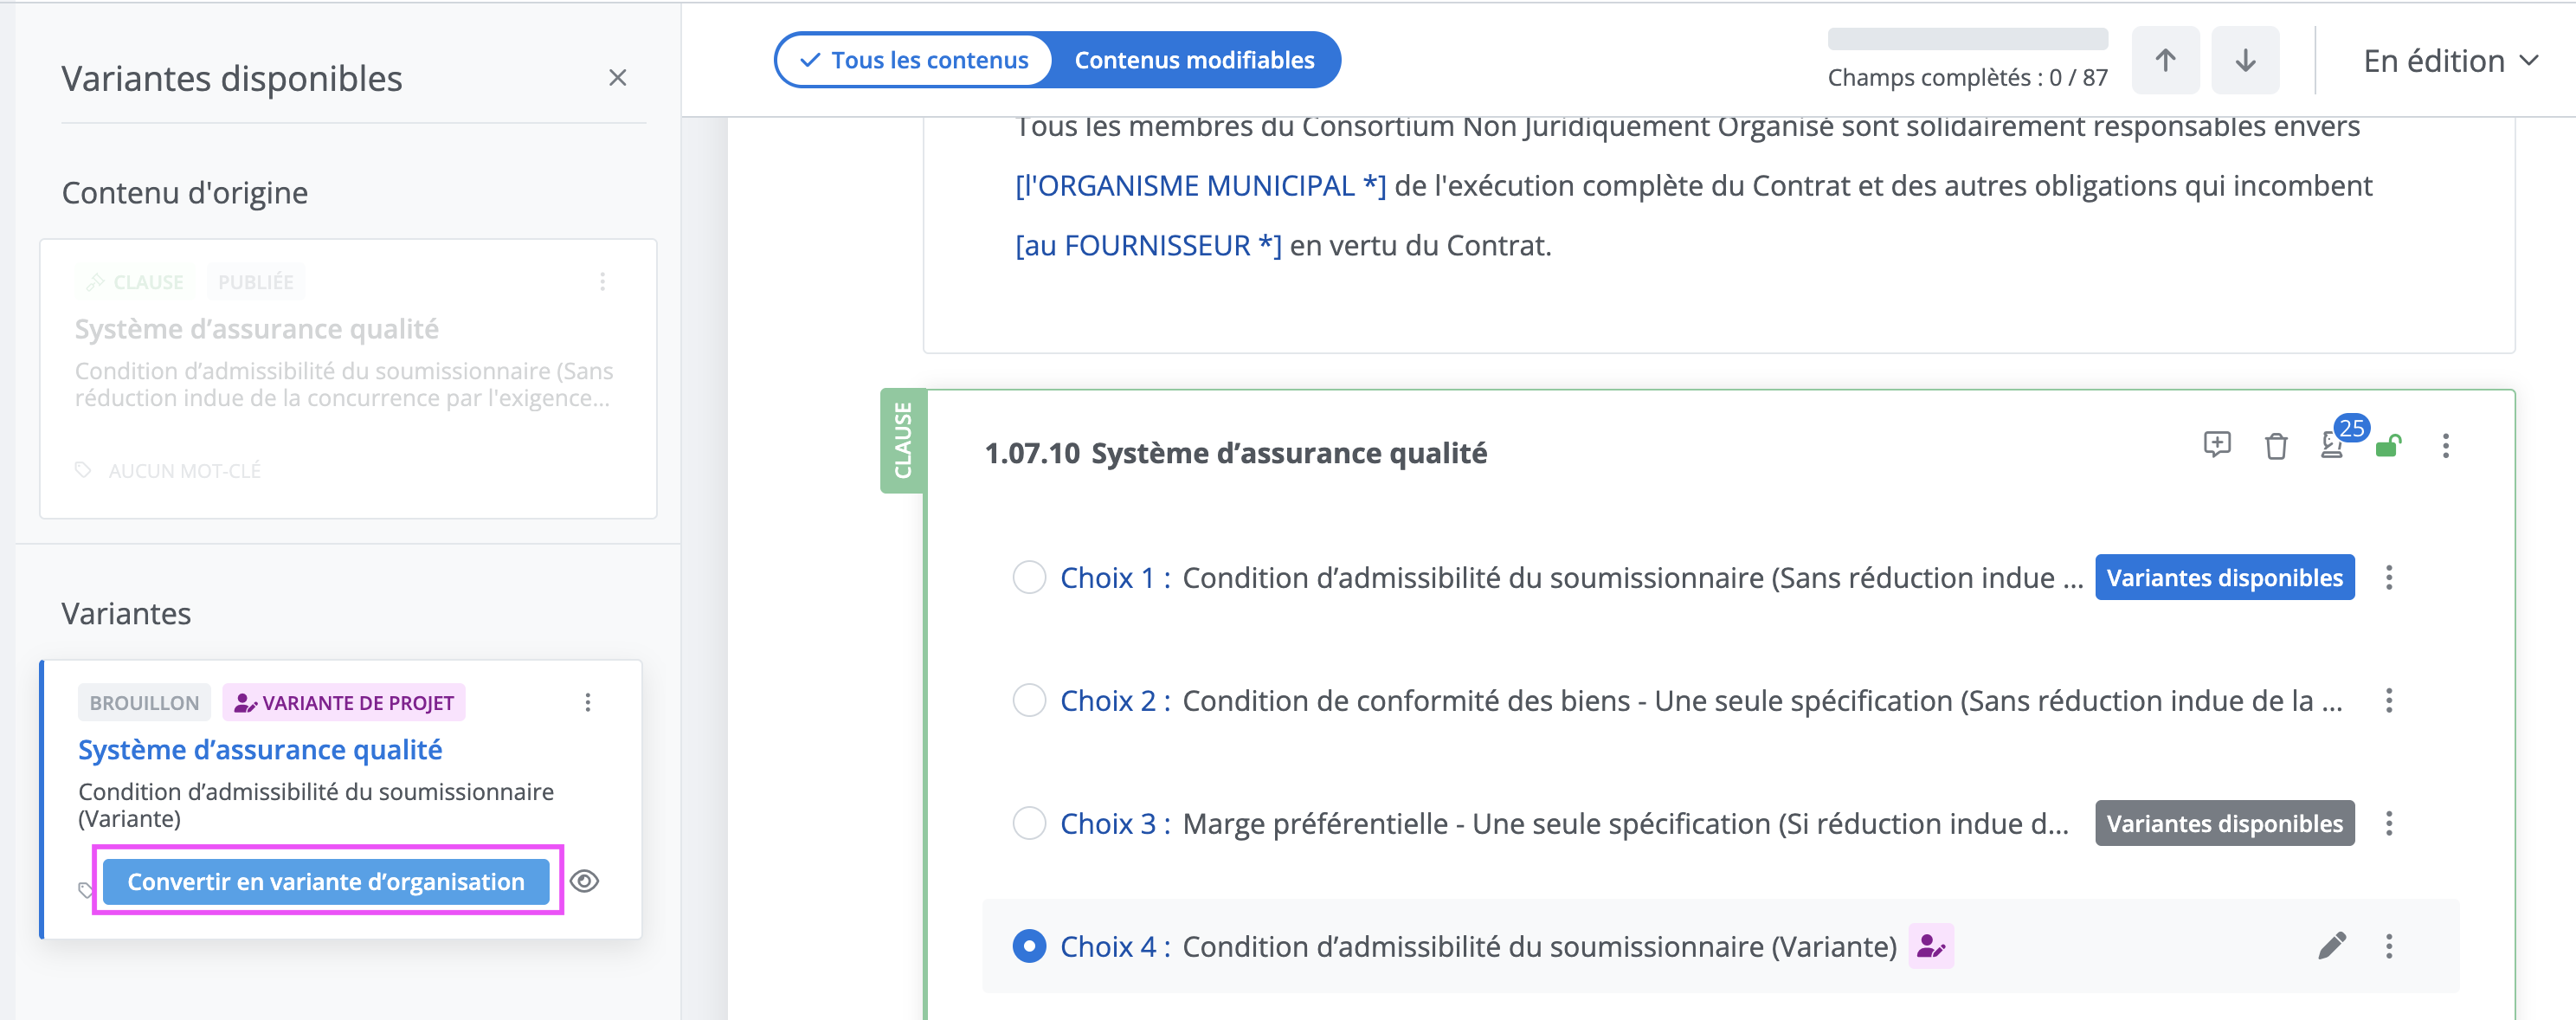Viewport: 2576px width, 1020px height.
Task: Select the Choix 2 radio button
Action: pos(1029,700)
